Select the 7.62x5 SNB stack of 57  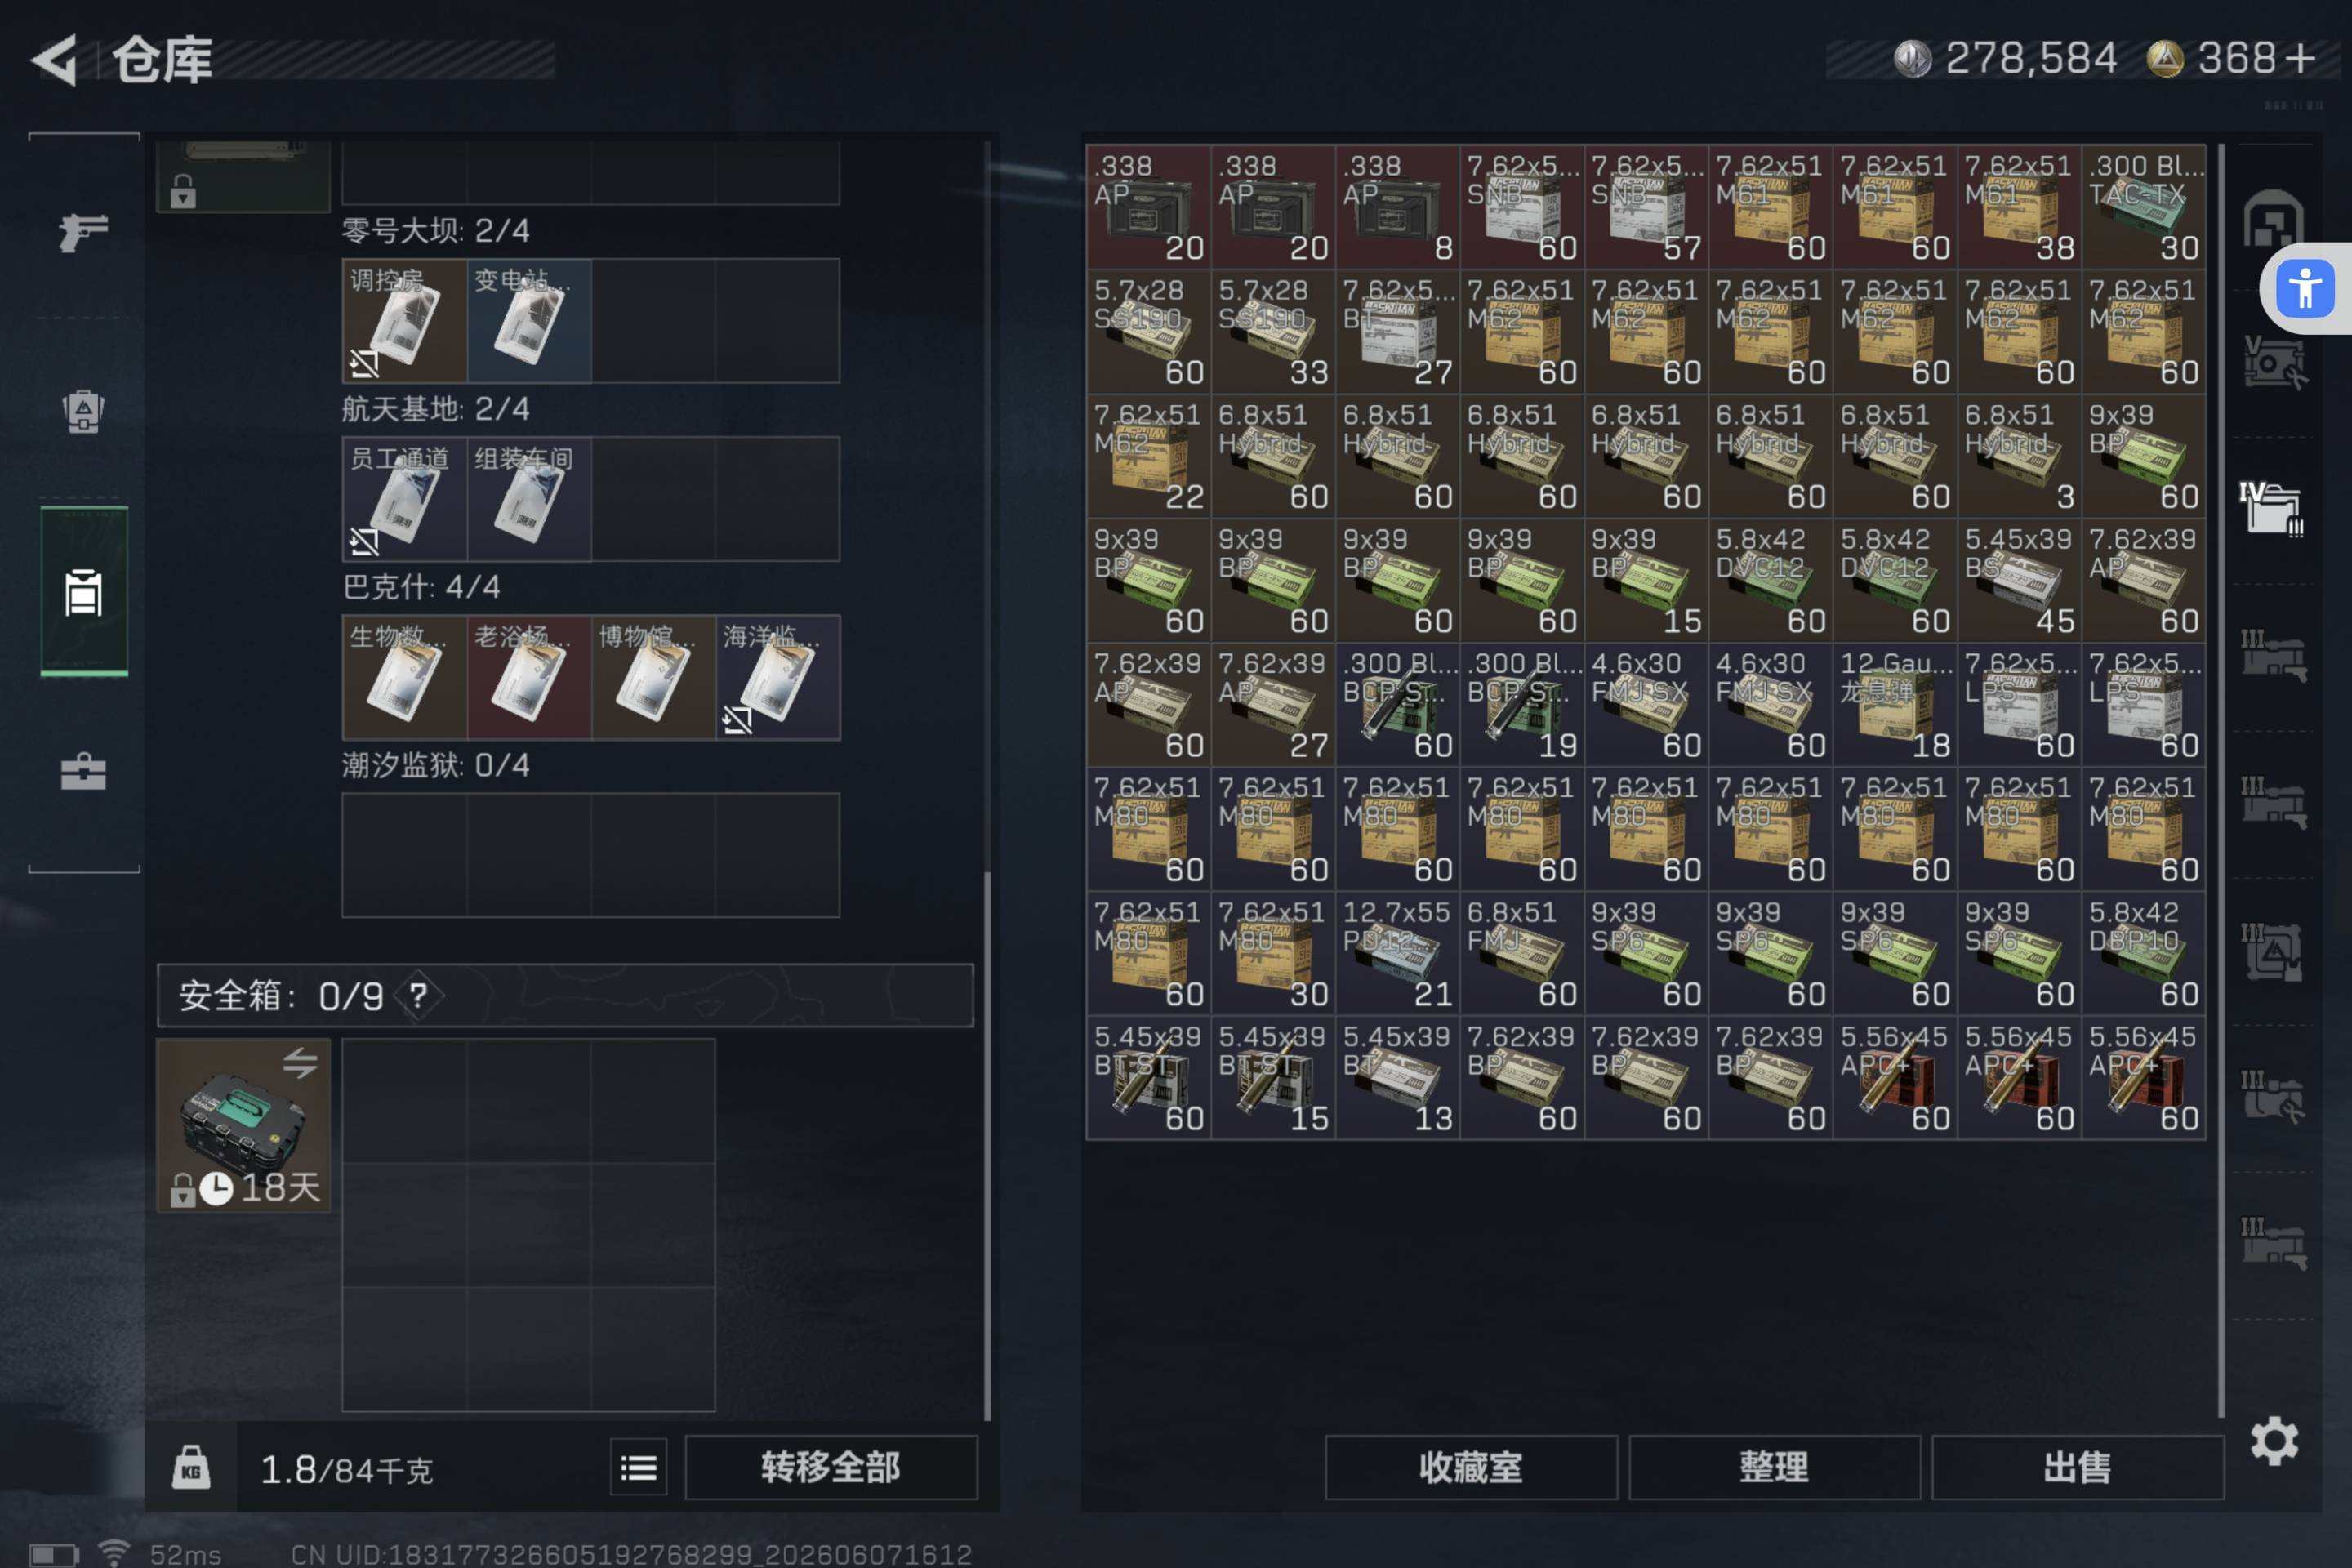(1646, 207)
